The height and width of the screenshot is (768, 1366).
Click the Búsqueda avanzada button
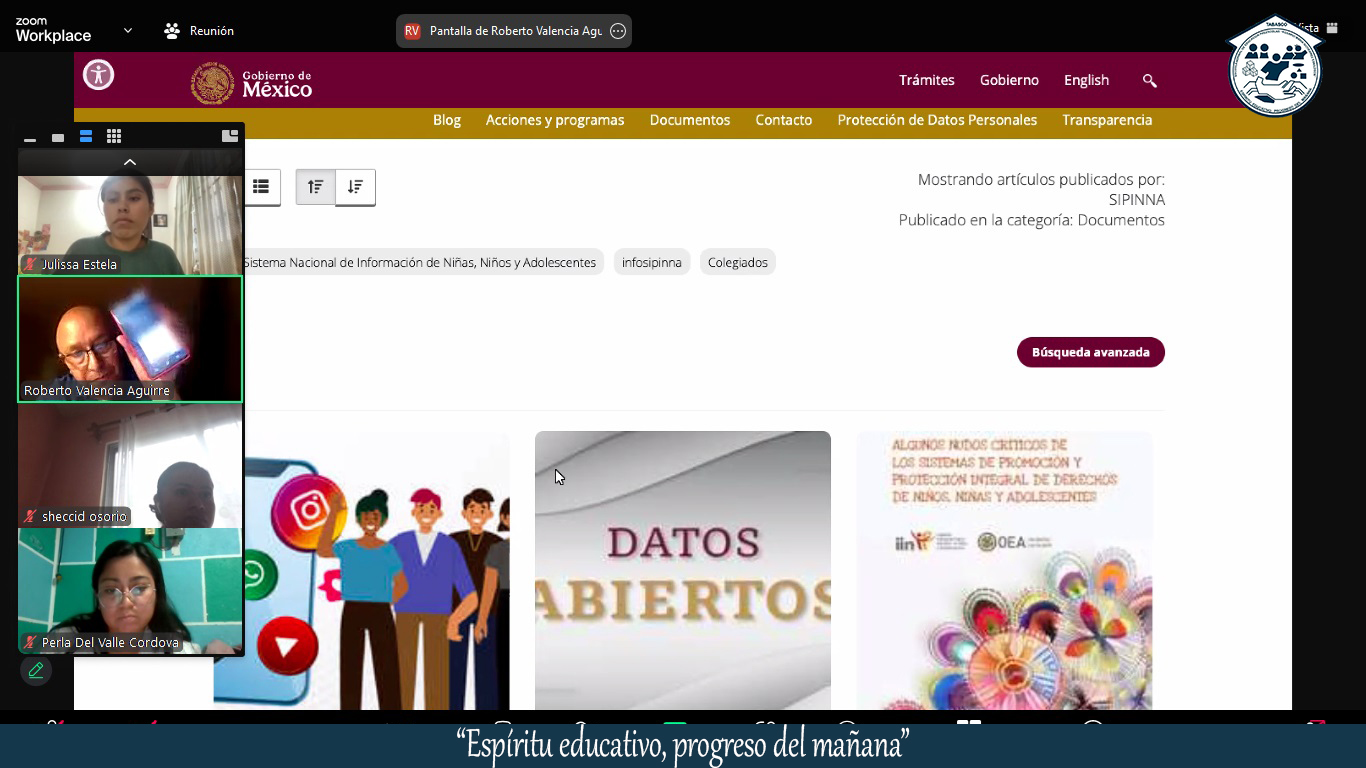(x=1091, y=352)
